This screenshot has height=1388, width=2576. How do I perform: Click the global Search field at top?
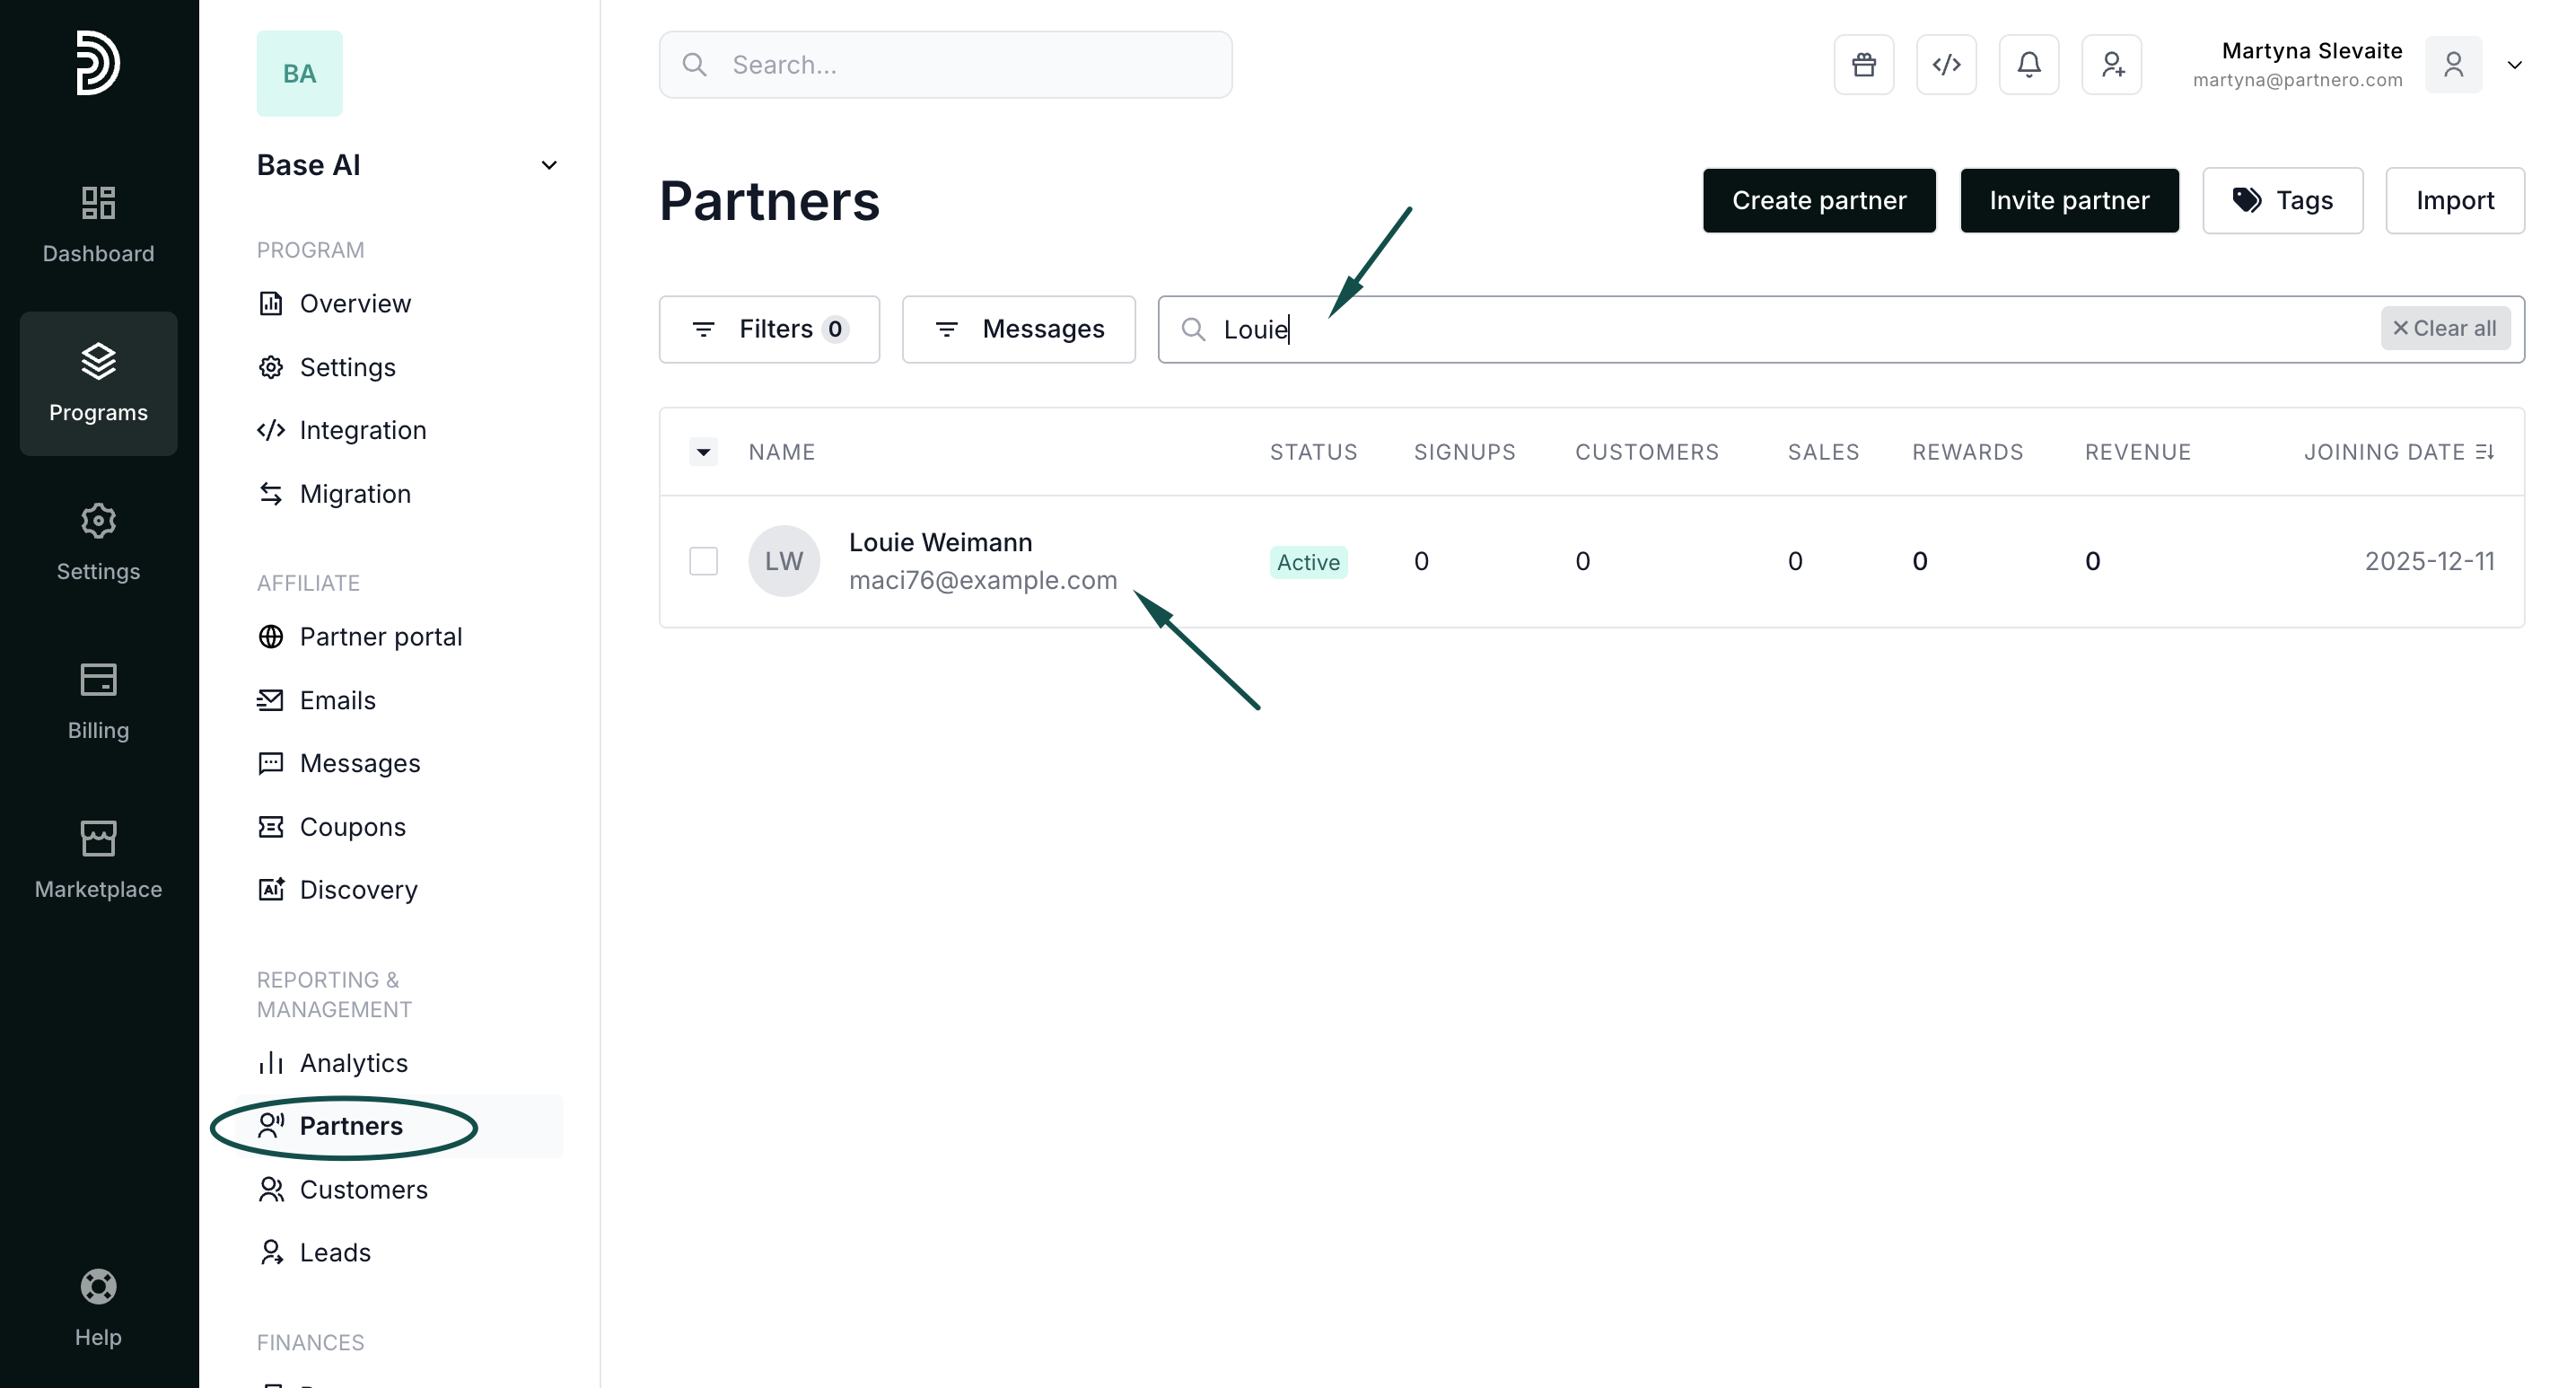coord(945,65)
